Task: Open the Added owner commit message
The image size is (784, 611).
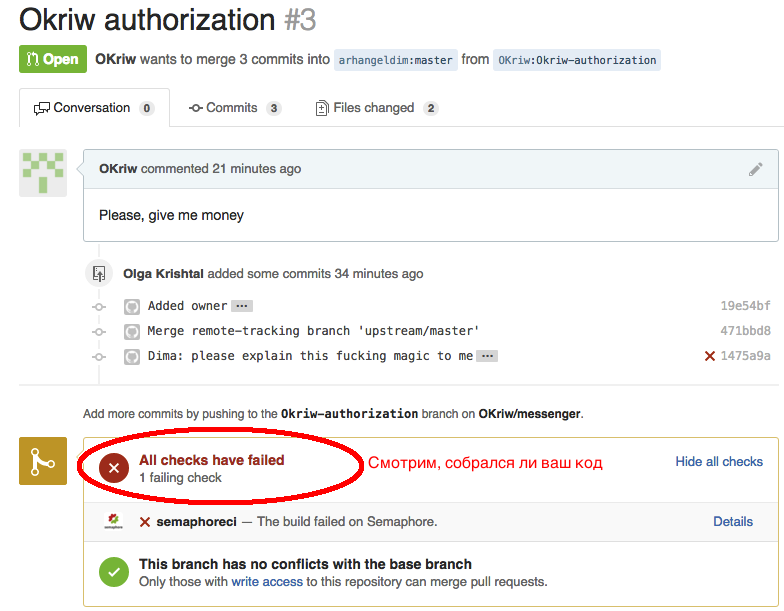Action: 188,306
